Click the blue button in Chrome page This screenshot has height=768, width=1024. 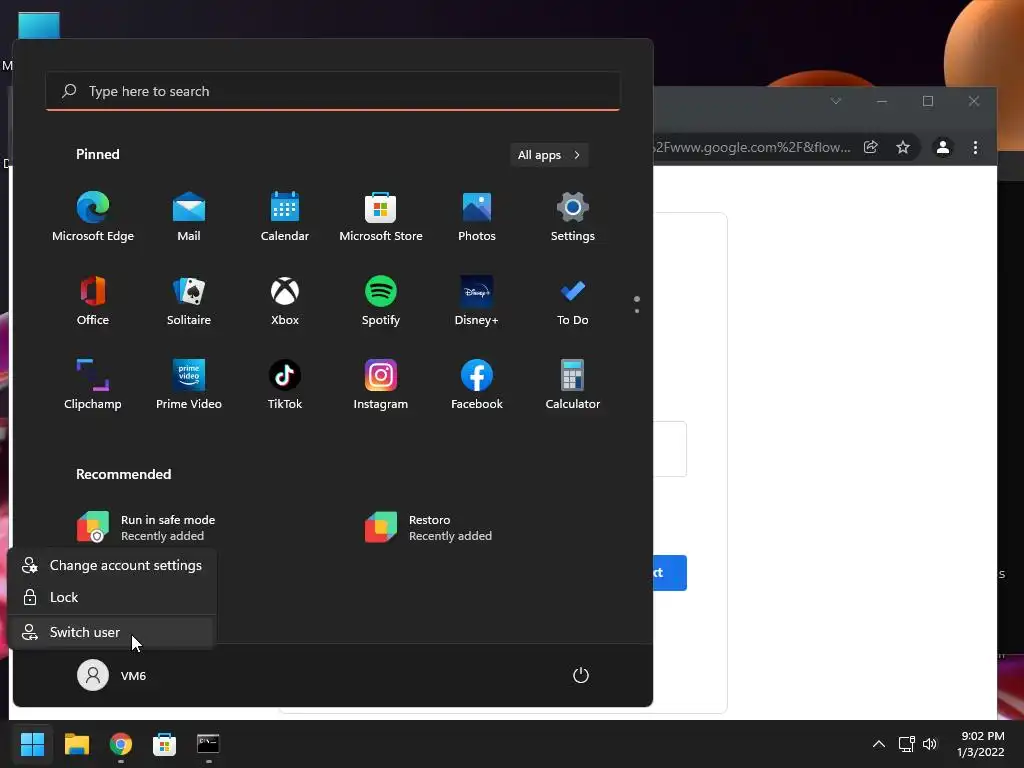click(x=670, y=573)
